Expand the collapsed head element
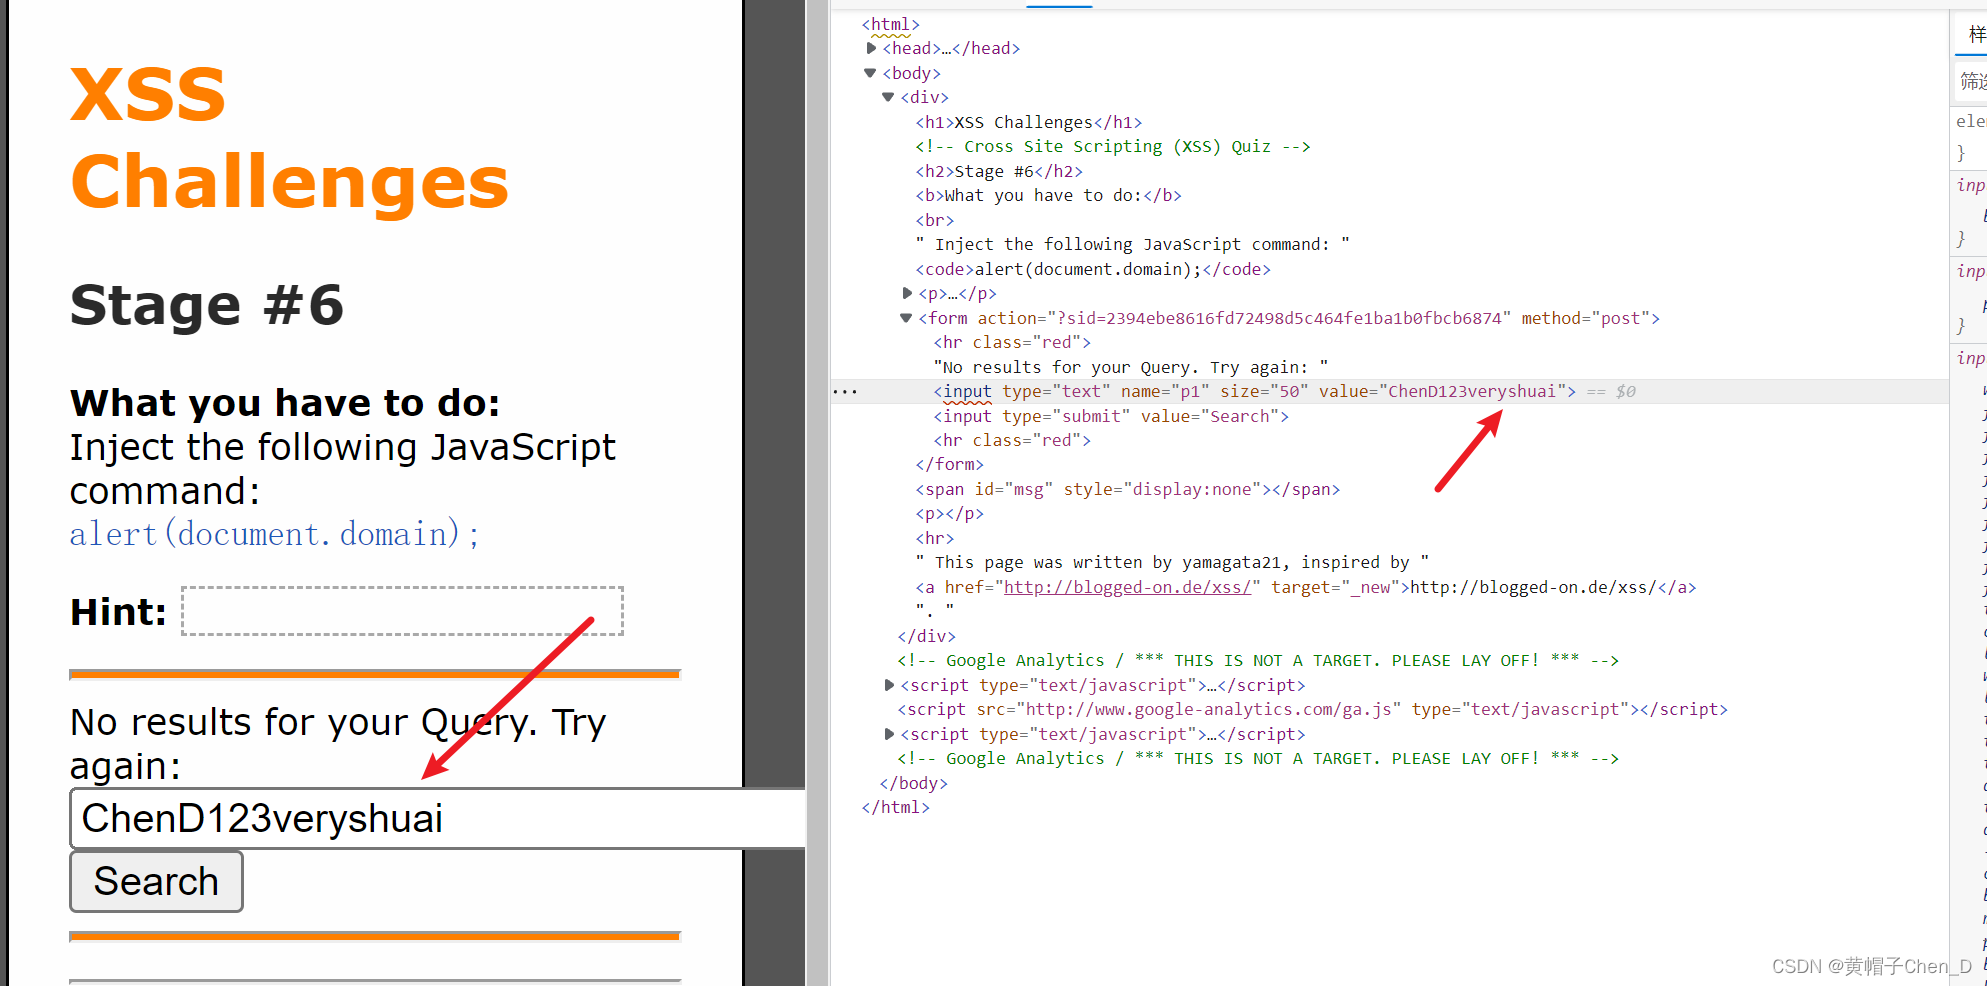The width and height of the screenshot is (1987, 986). 871,48
